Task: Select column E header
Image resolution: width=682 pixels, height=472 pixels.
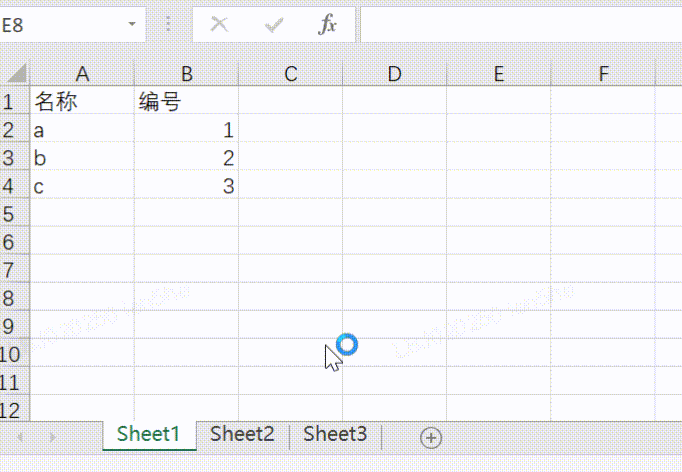Action: (x=498, y=73)
